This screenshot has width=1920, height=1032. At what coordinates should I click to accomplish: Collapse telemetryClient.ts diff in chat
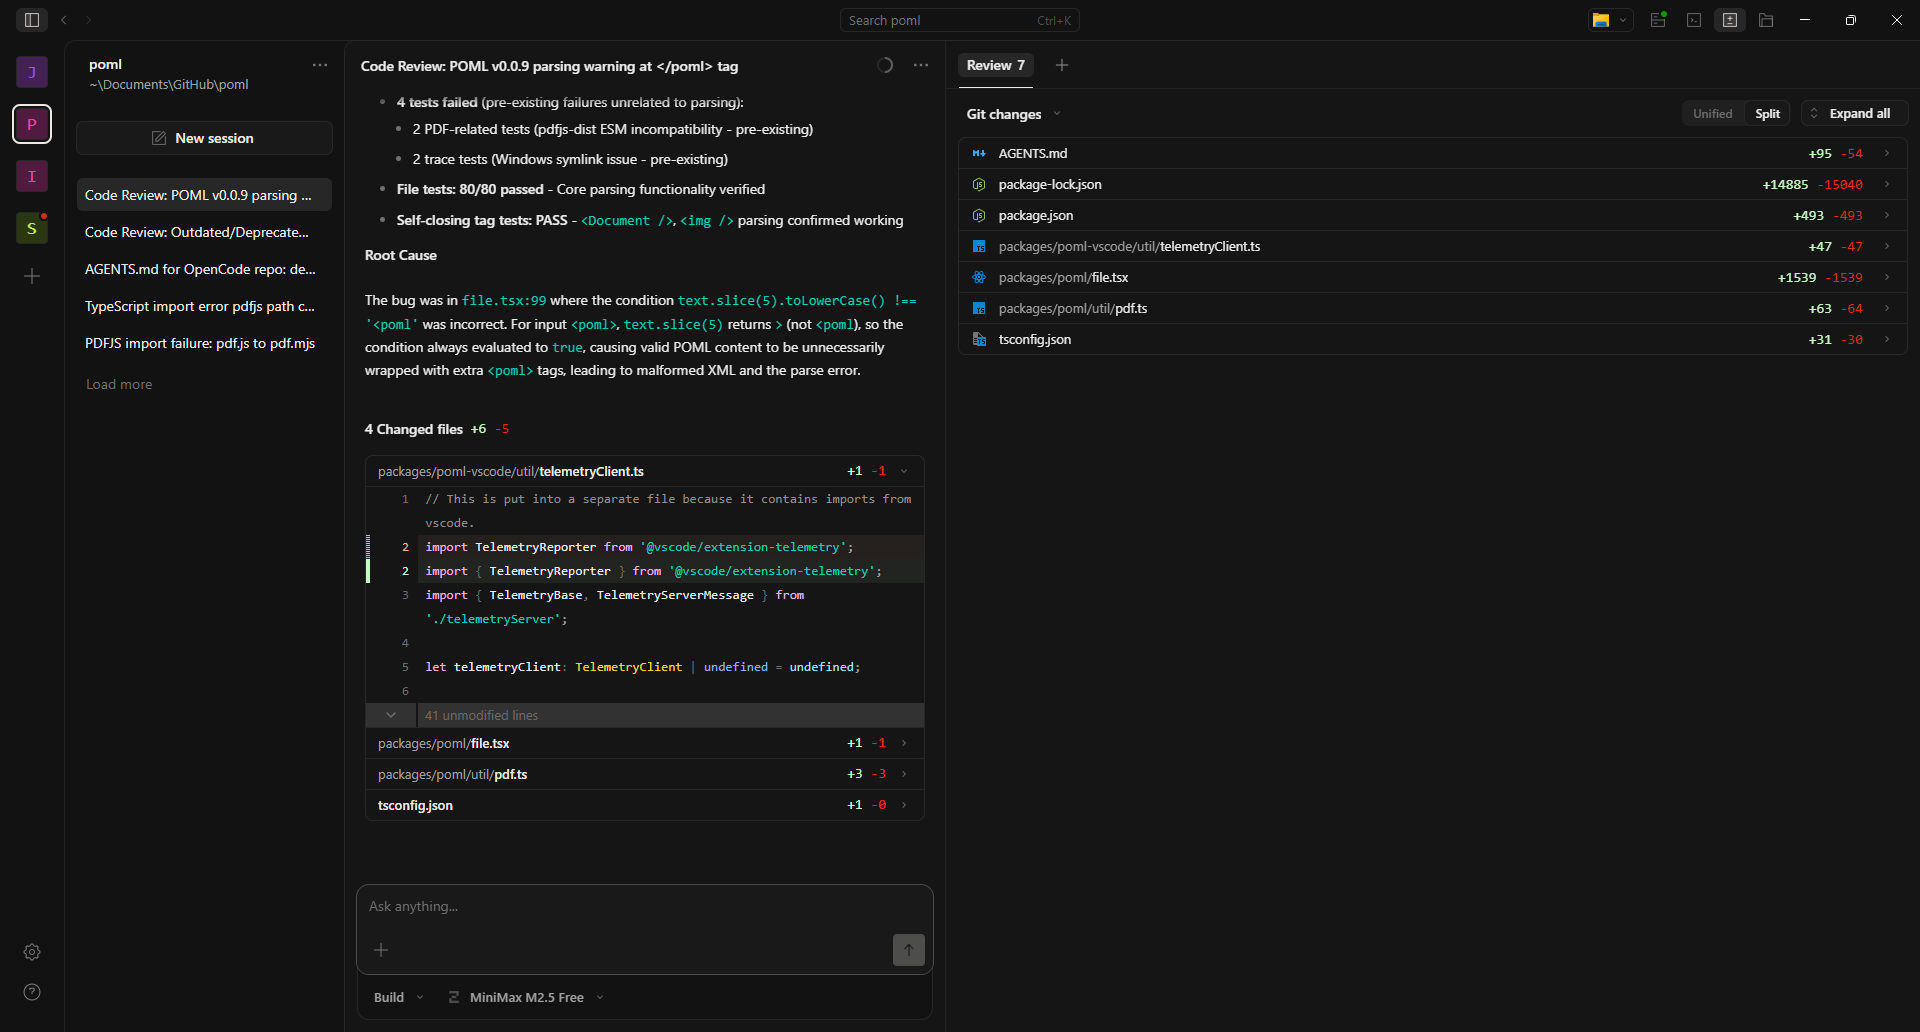click(x=645, y=471)
